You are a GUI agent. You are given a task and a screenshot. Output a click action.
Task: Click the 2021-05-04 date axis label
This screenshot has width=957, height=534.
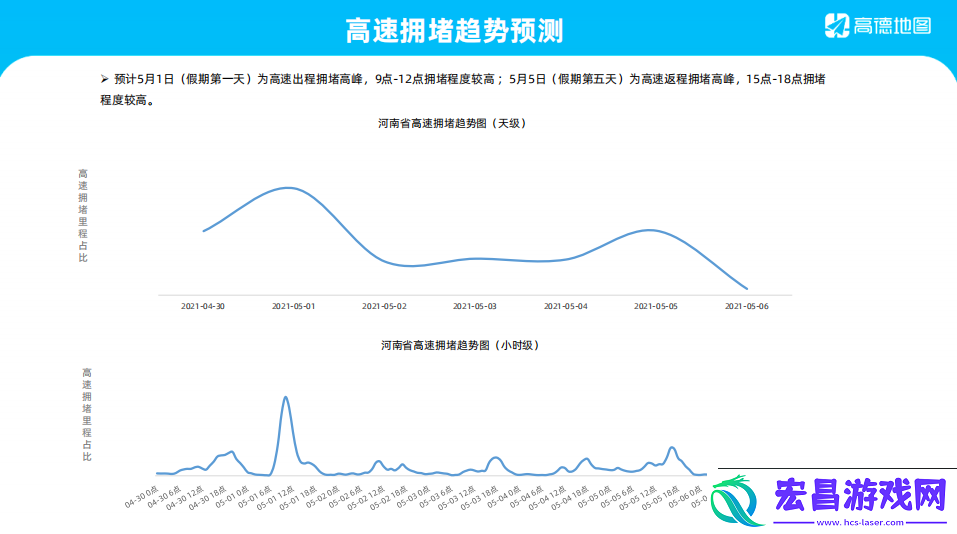click(x=566, y=306)
